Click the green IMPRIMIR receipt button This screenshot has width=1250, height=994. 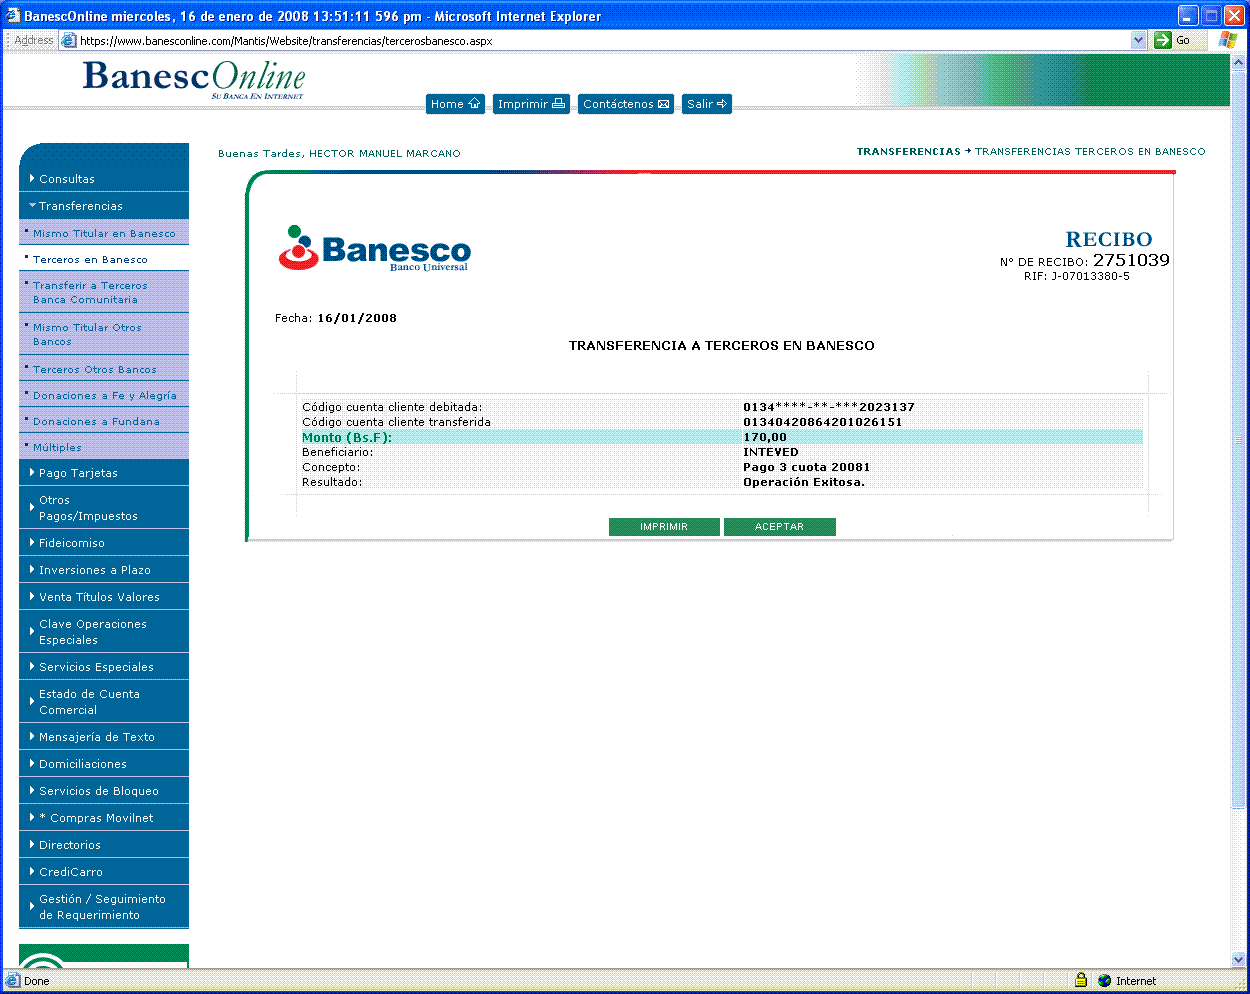point(664,527)
